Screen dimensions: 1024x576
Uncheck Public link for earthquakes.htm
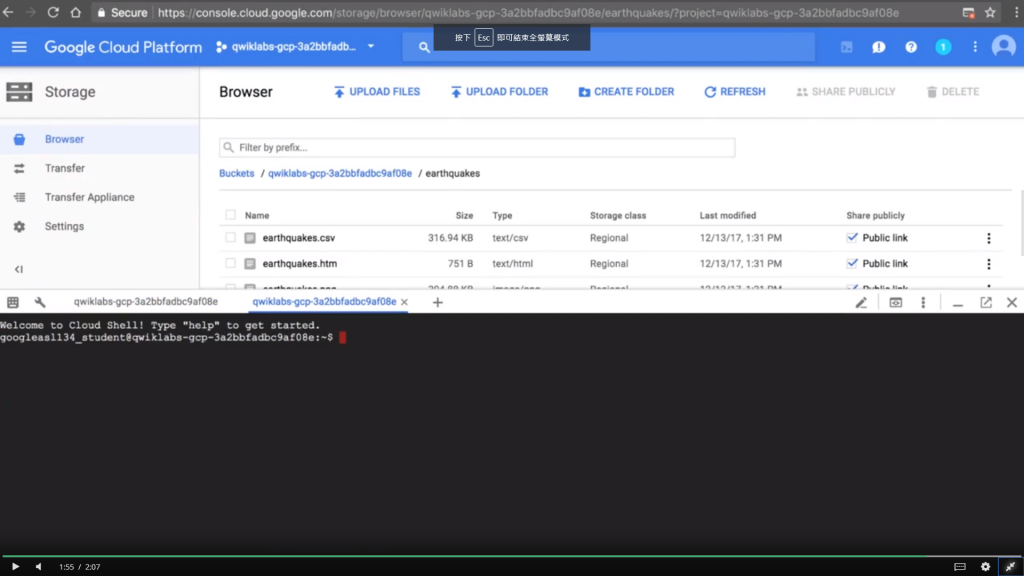pos(852,263)
